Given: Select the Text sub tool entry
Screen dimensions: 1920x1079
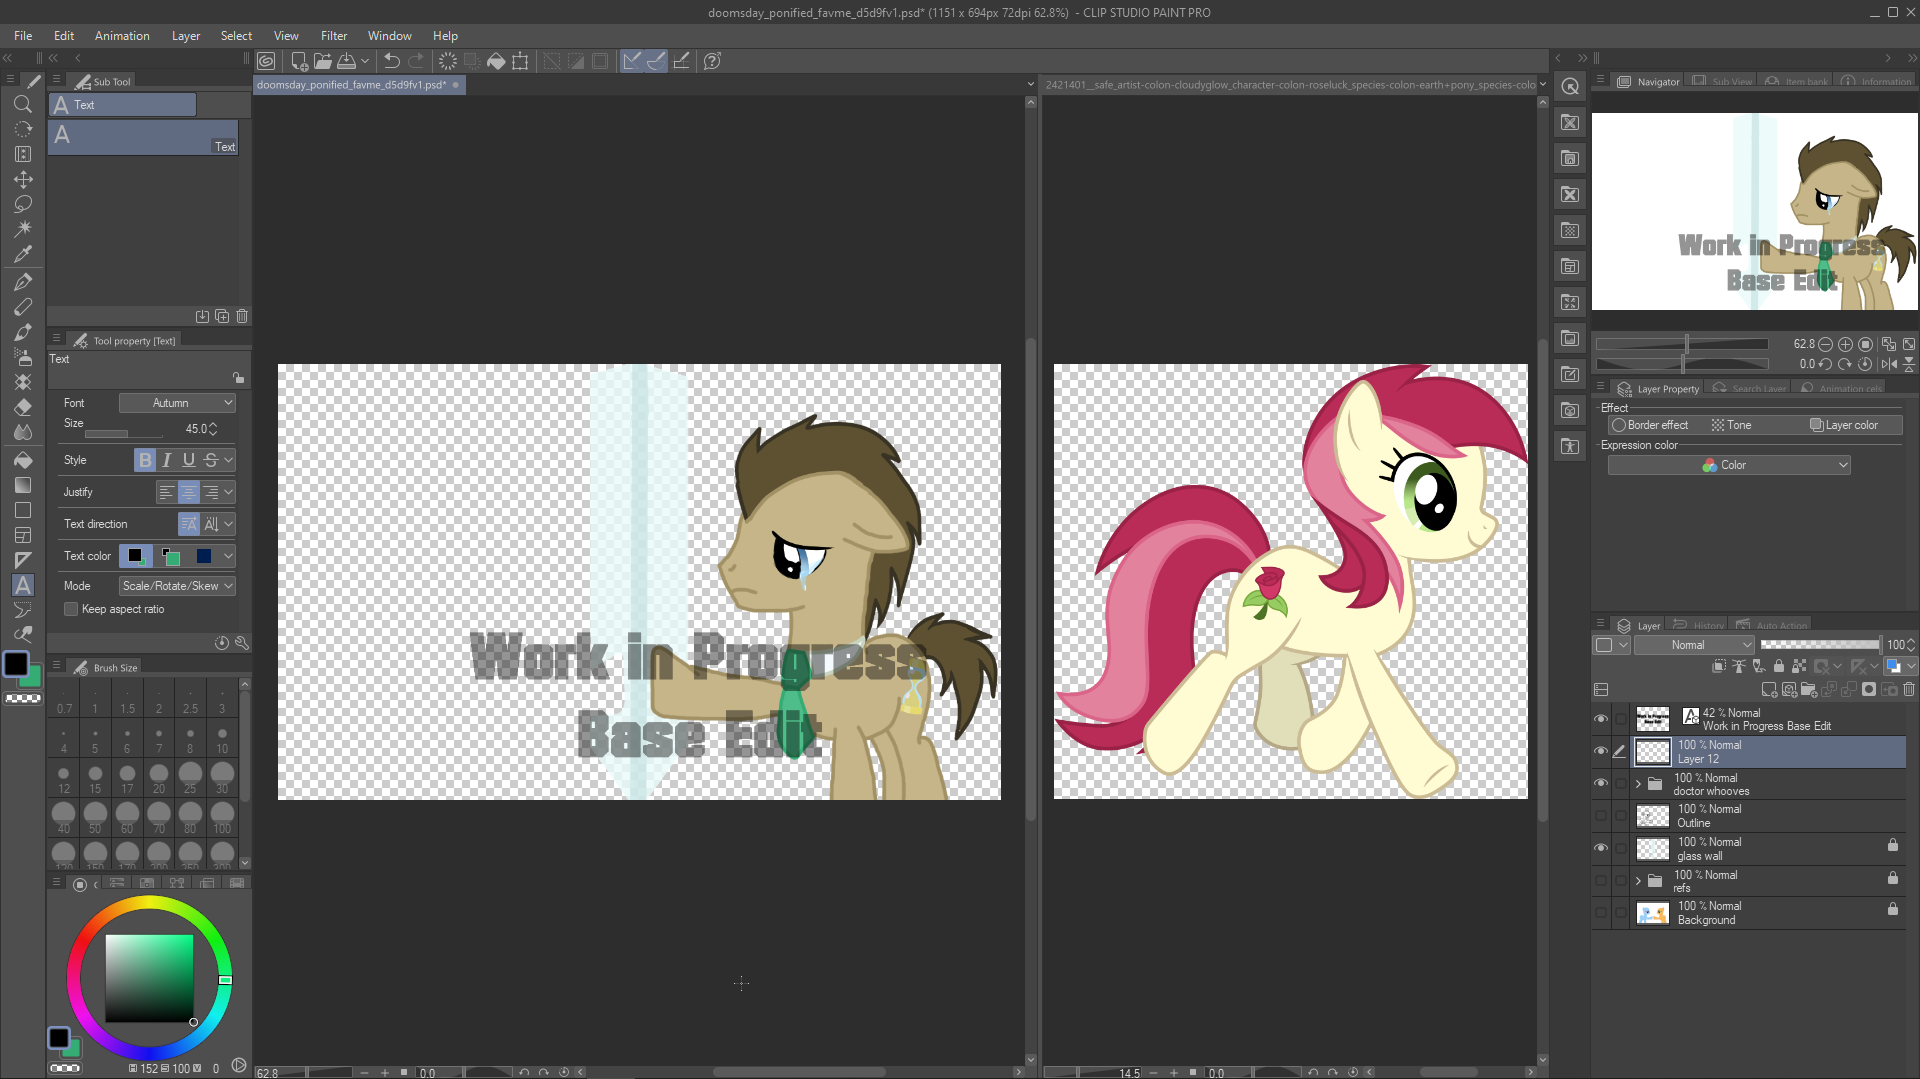Looking at the screenshot, I should [x=143, y=138].
